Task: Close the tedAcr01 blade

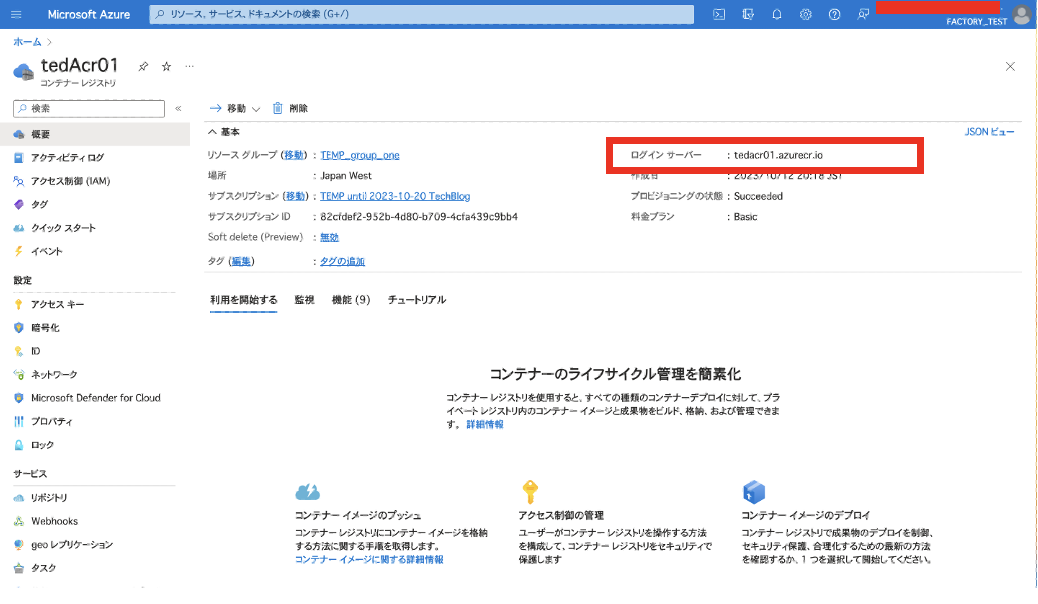Action: point(1010,66)
